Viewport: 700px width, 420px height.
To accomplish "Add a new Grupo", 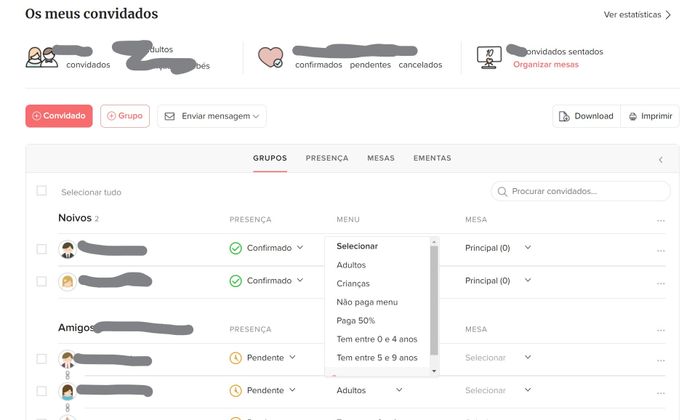I will pyautogui.click(x=125, y=116).
